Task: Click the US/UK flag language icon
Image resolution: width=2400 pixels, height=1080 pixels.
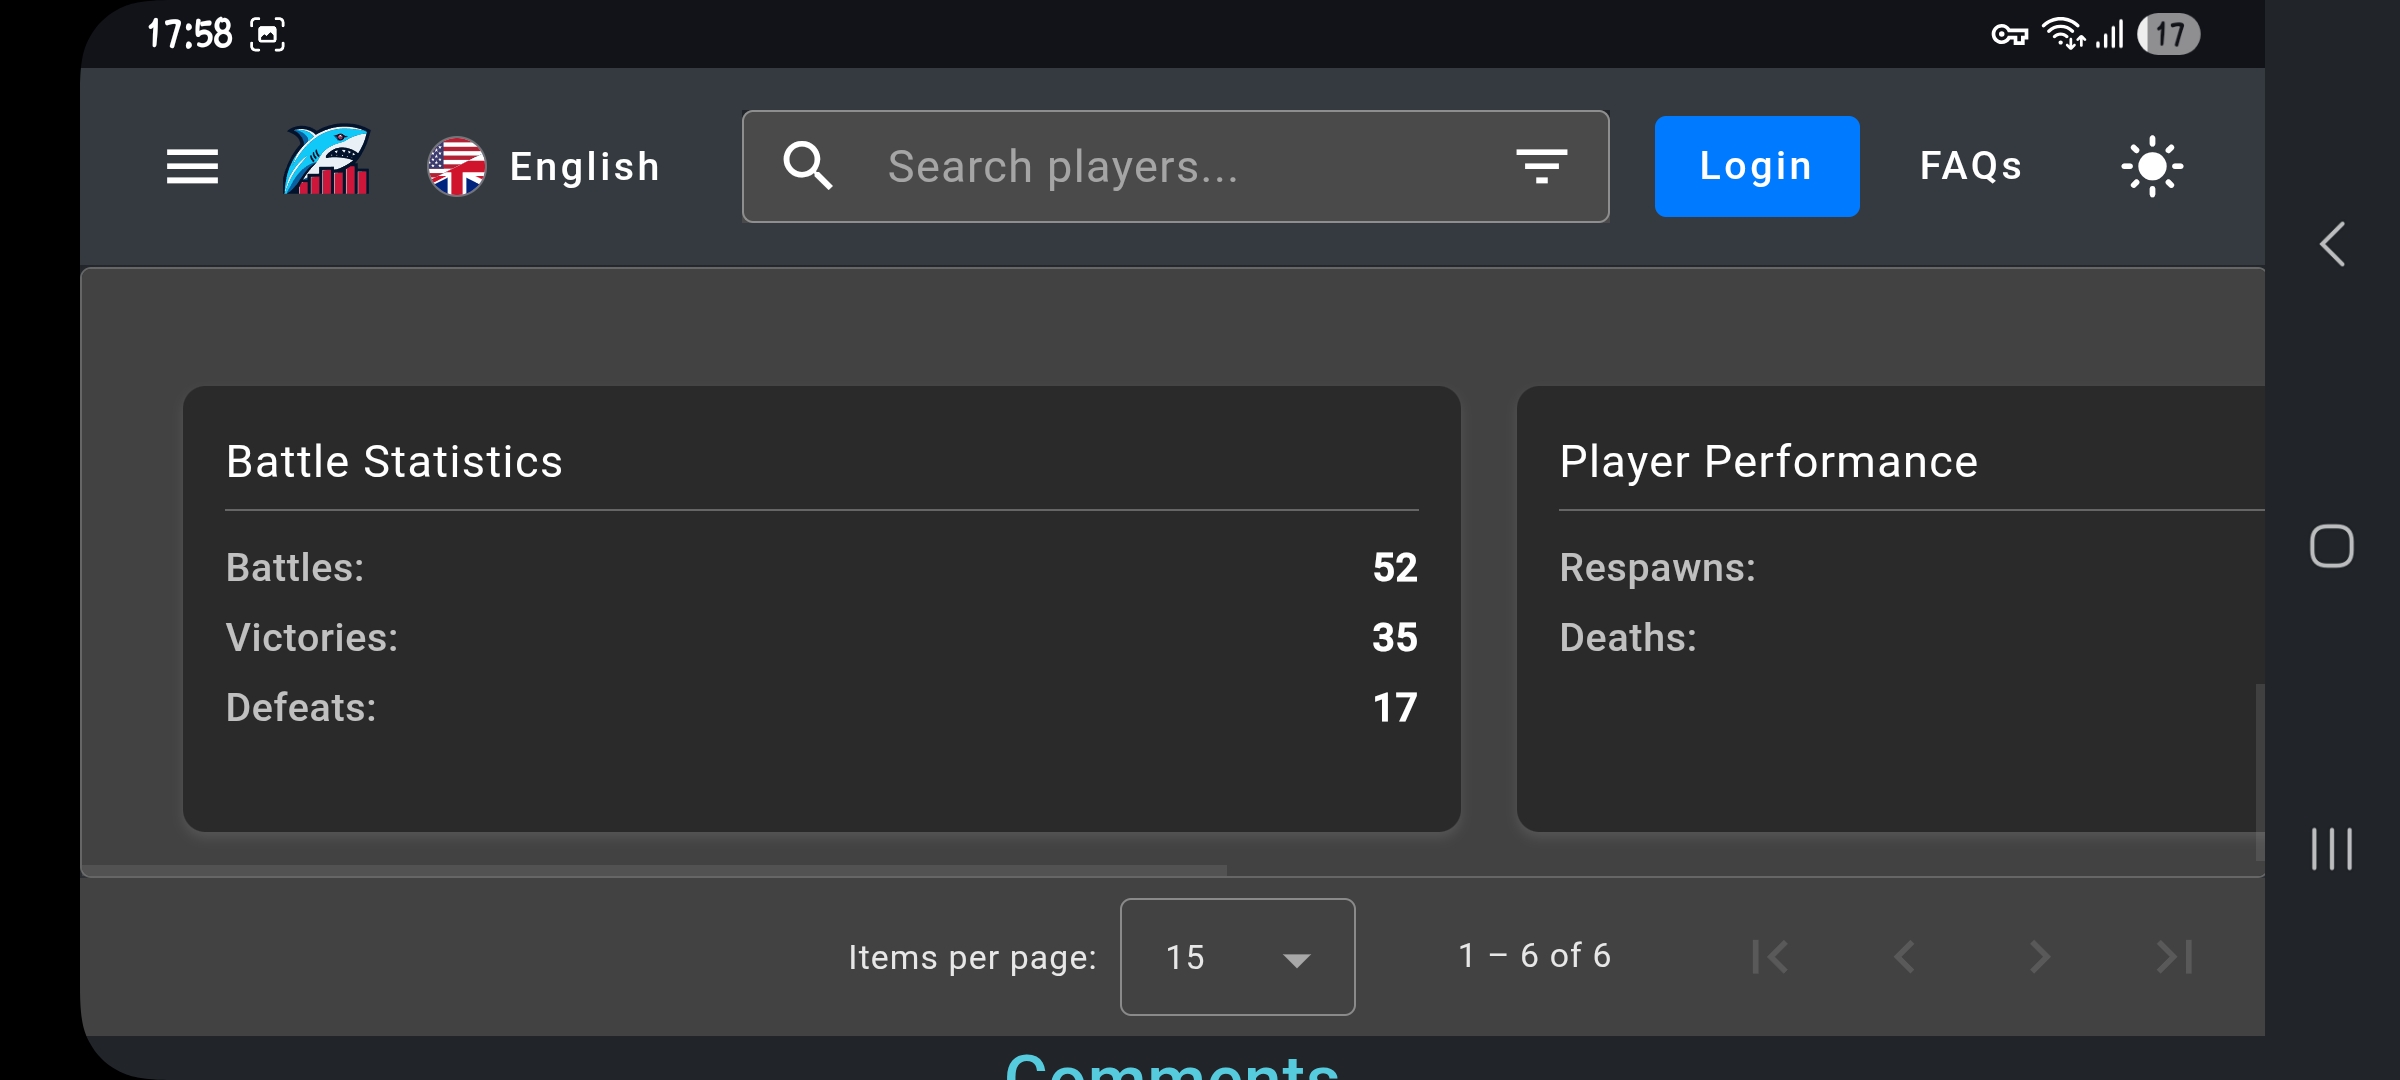Action: coord(457,166)
